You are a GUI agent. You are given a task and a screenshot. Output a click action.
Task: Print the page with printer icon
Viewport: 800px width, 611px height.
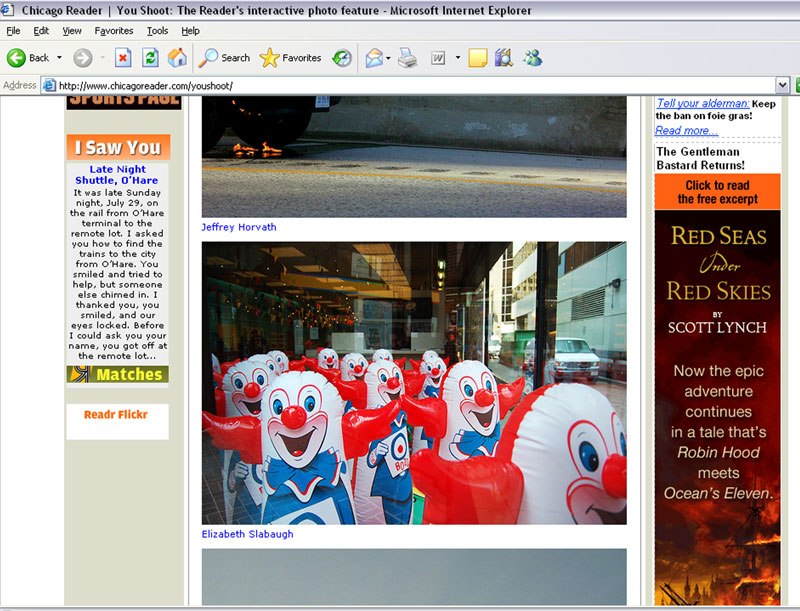point(407,58)
